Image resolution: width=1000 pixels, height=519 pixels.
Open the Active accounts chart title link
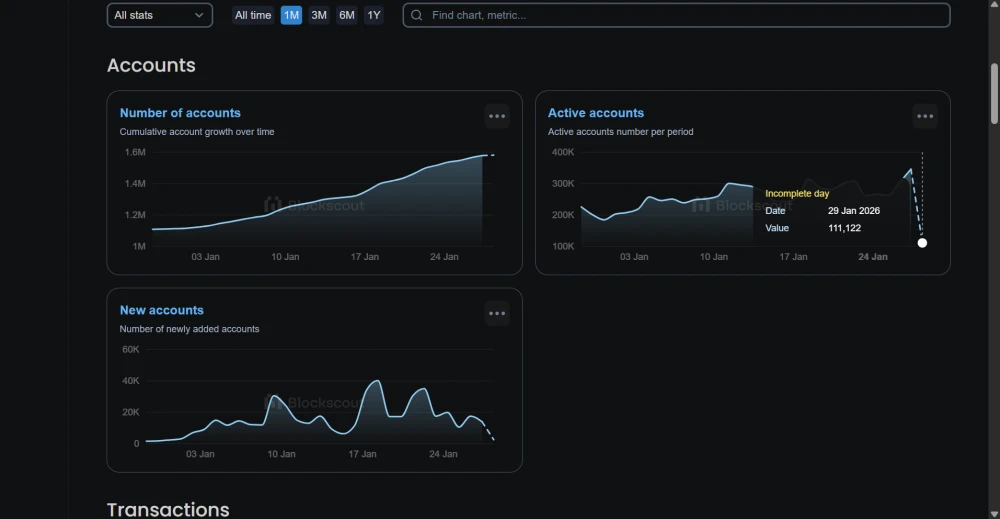click(x=596, y=113)
